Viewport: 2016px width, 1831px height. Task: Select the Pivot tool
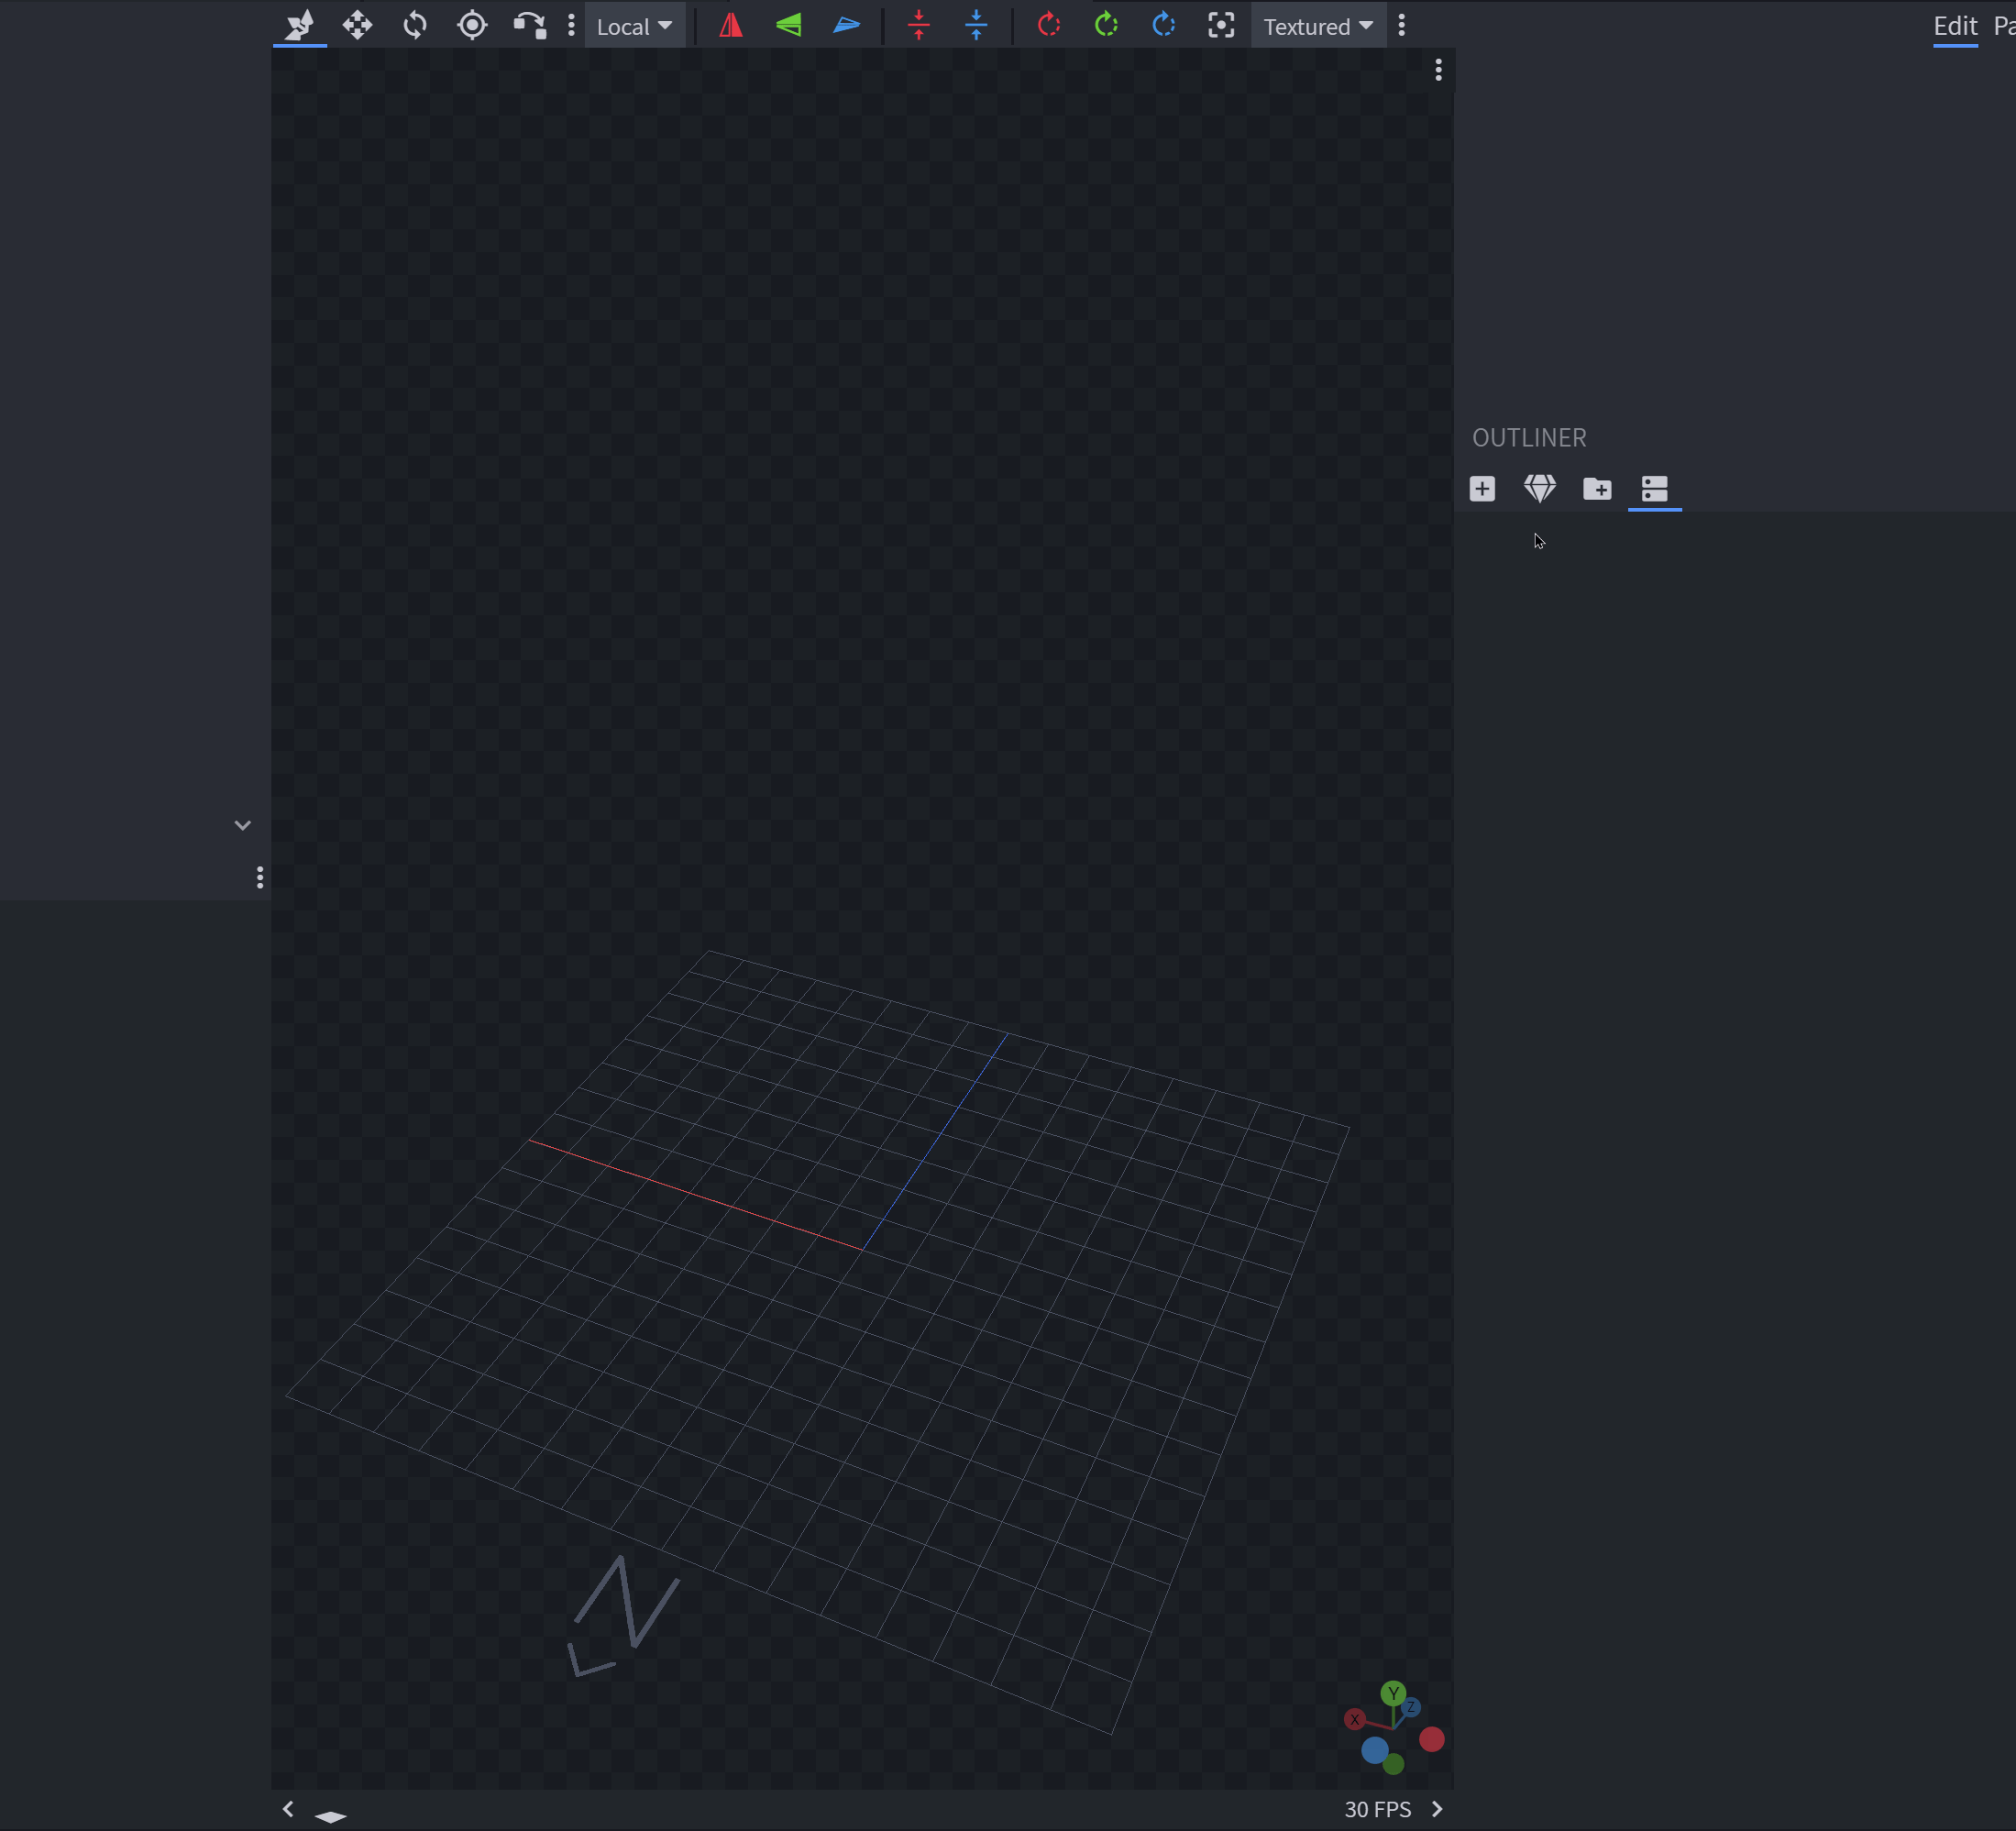472,25
